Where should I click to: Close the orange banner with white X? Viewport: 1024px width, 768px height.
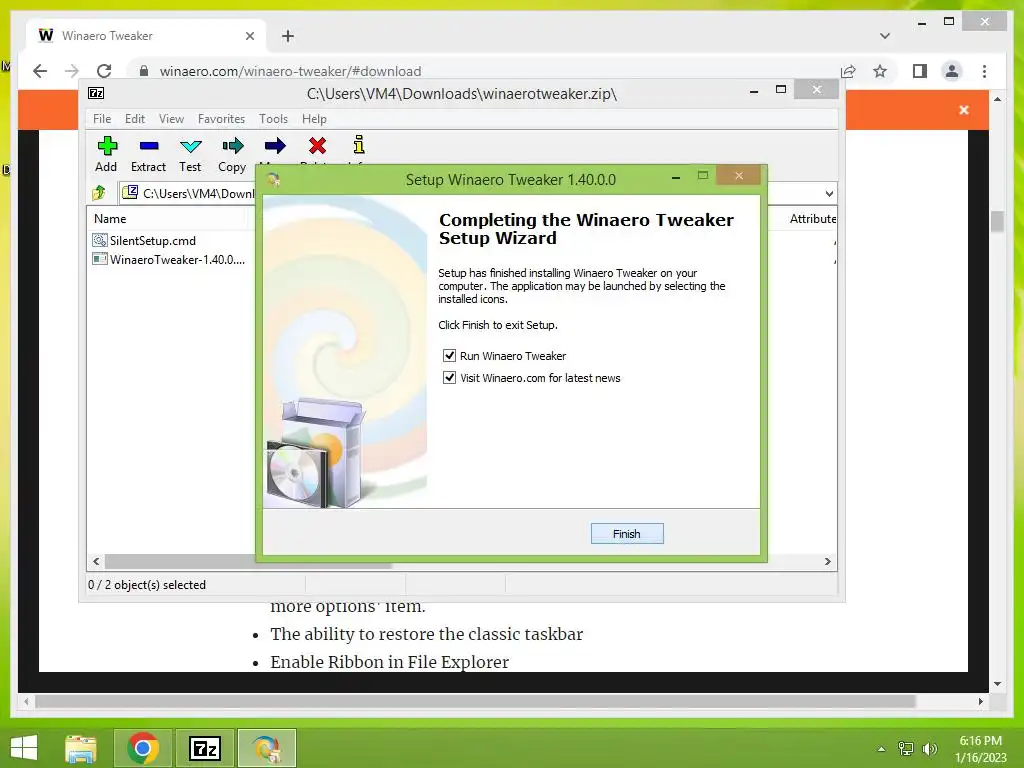(964, 110)
